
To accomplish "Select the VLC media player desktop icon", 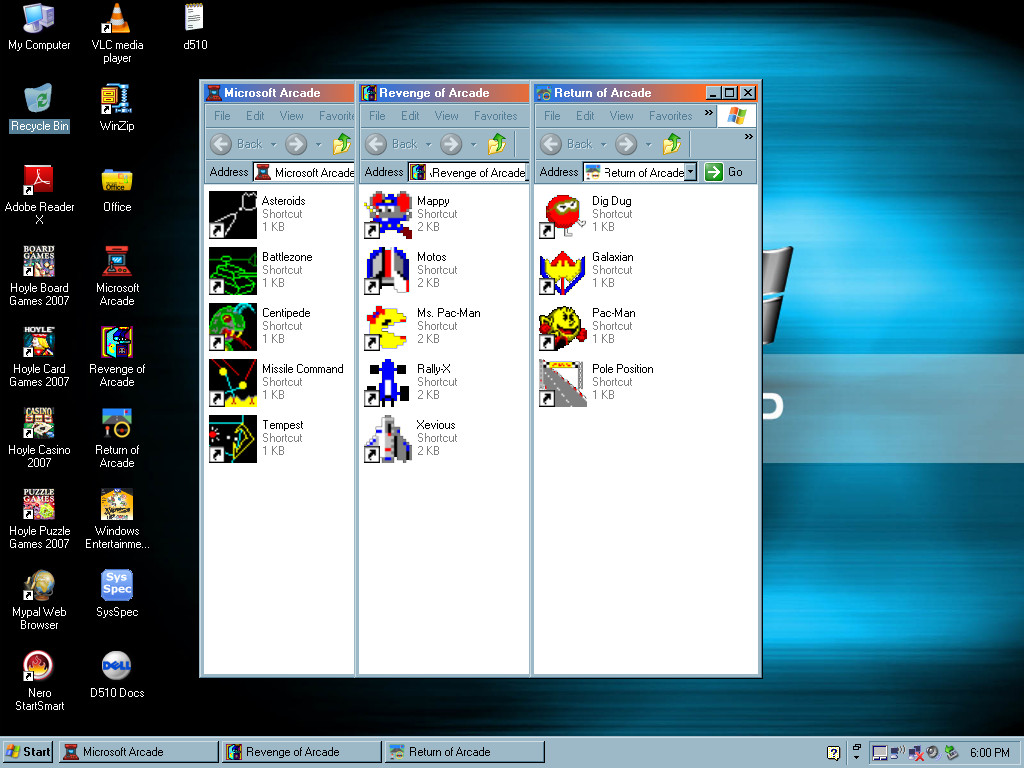I will [117, 33].
